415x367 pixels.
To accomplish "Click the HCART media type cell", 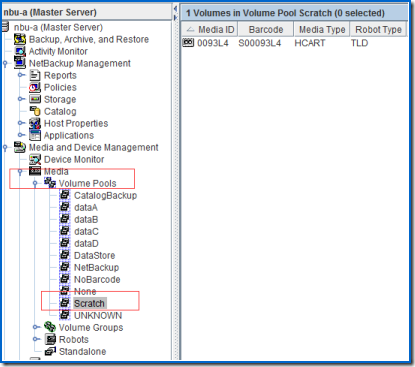I will [x=310, y=43].
